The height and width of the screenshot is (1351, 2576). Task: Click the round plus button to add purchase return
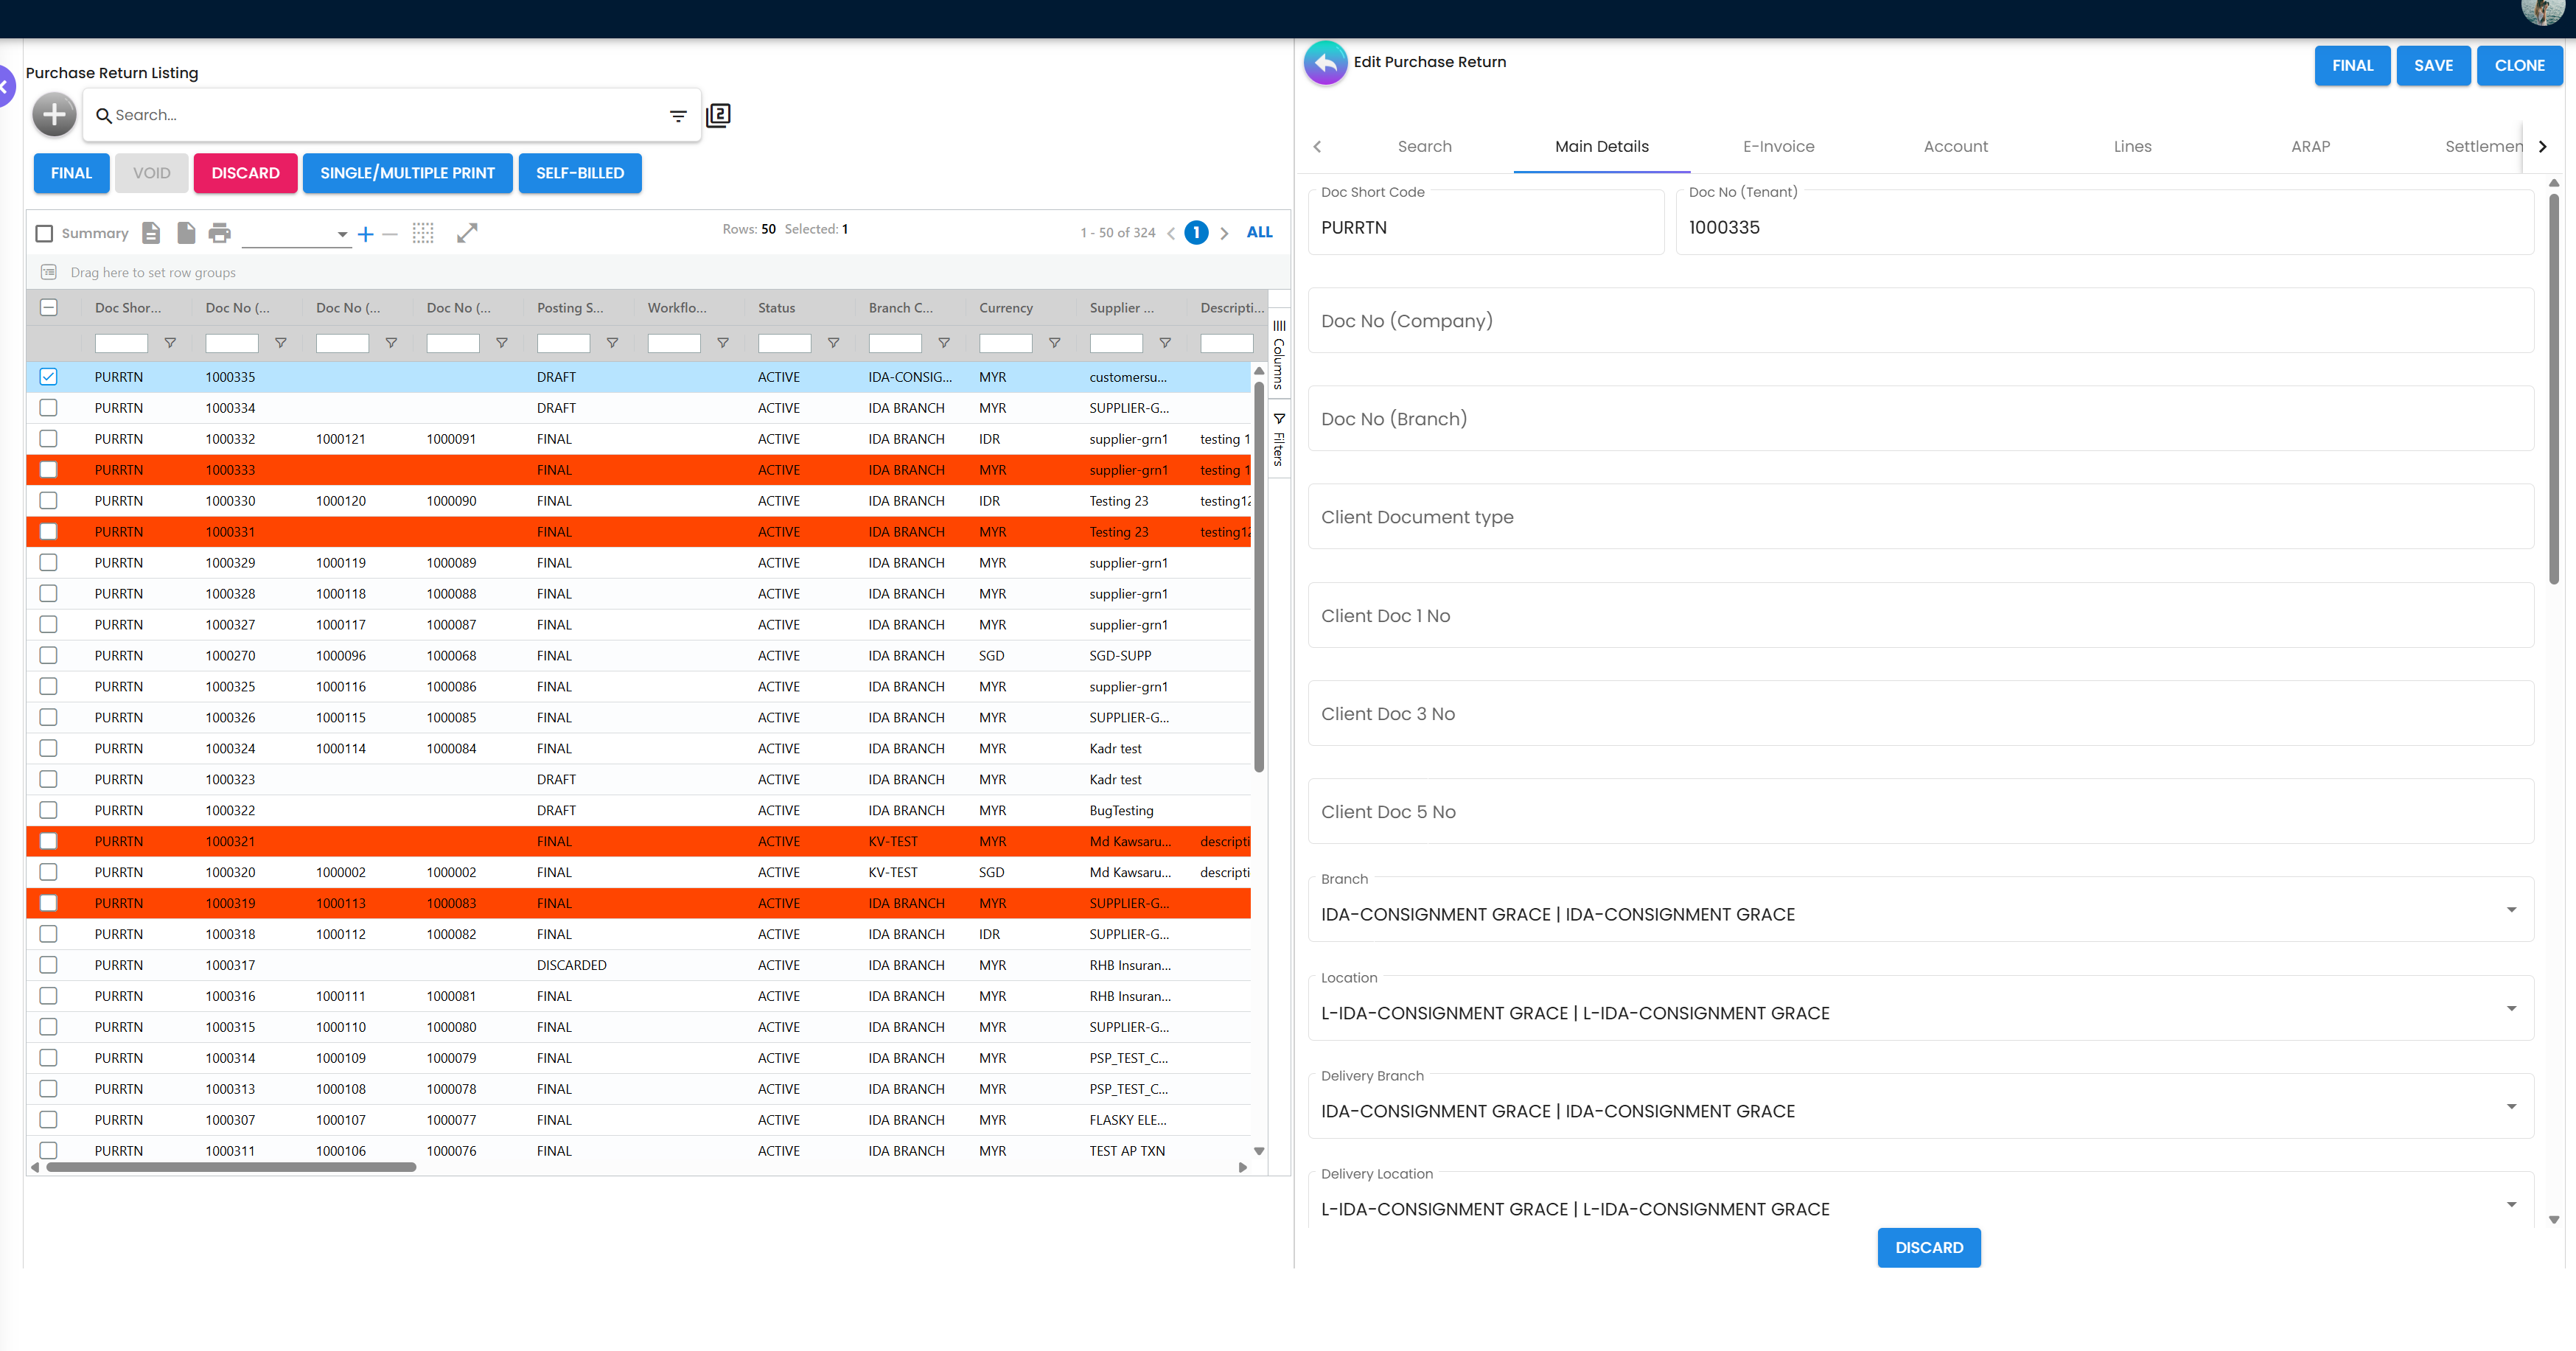(54, 115)
